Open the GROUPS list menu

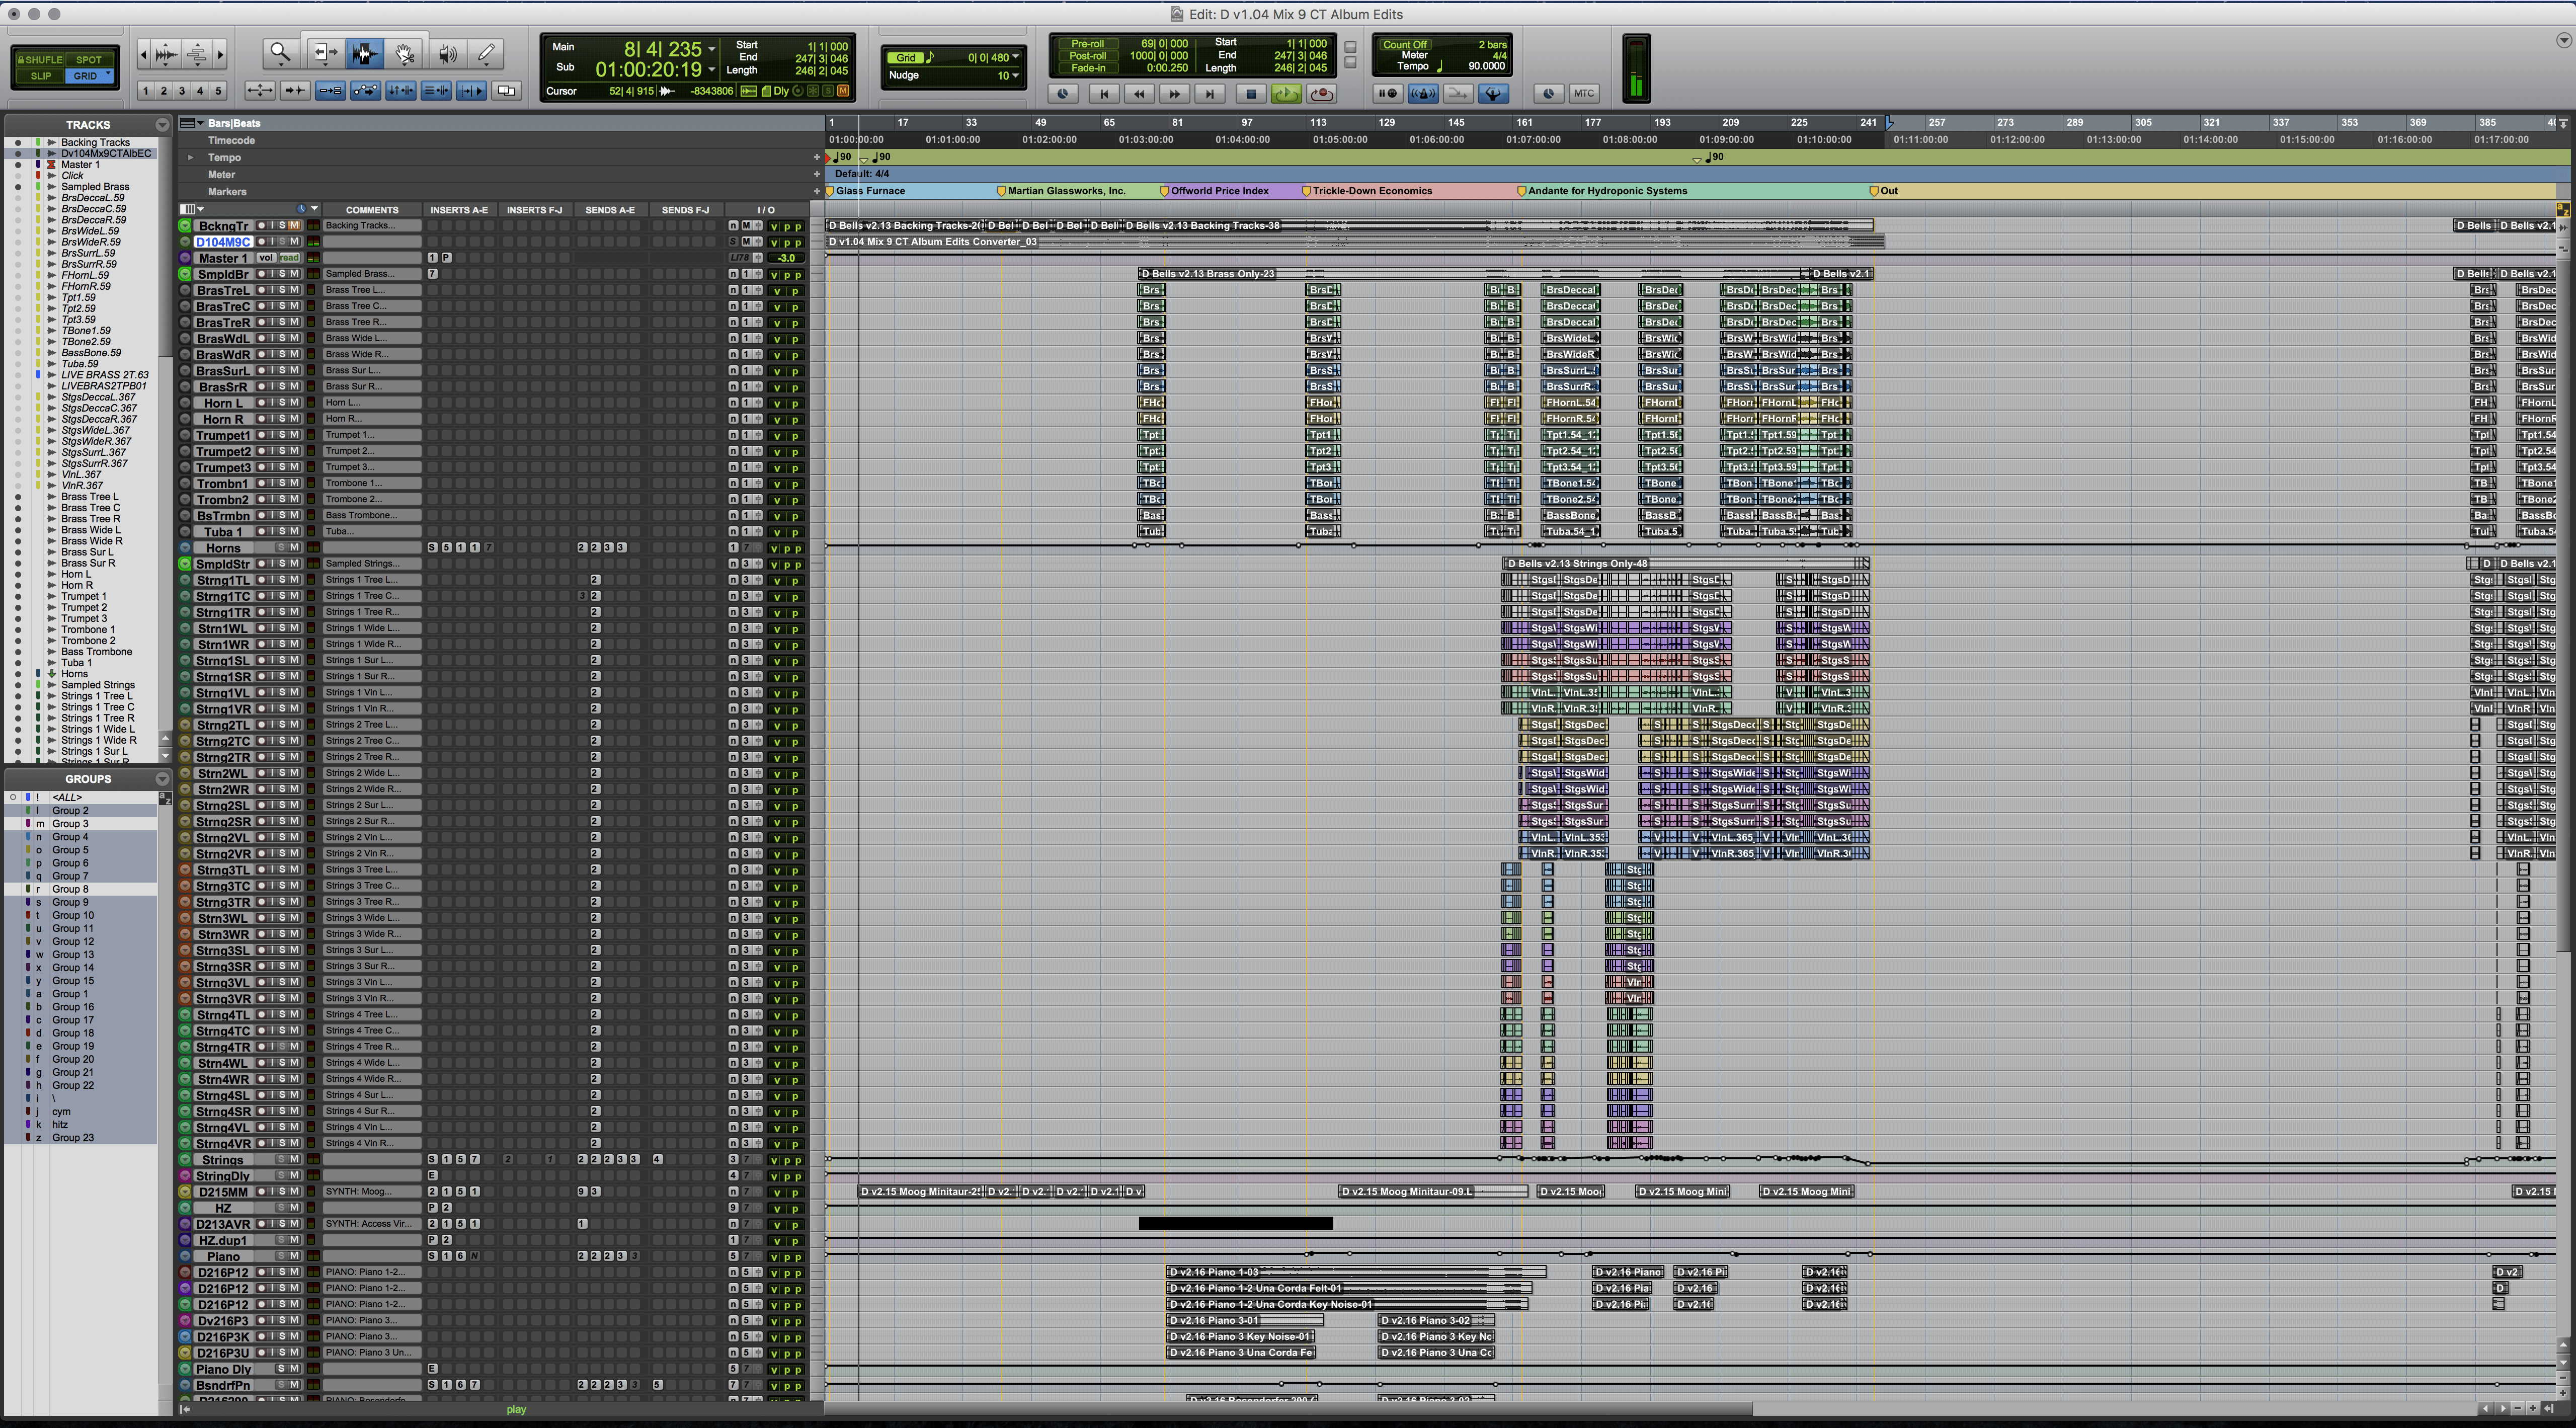pyautogui.click(x=162, y=779)
